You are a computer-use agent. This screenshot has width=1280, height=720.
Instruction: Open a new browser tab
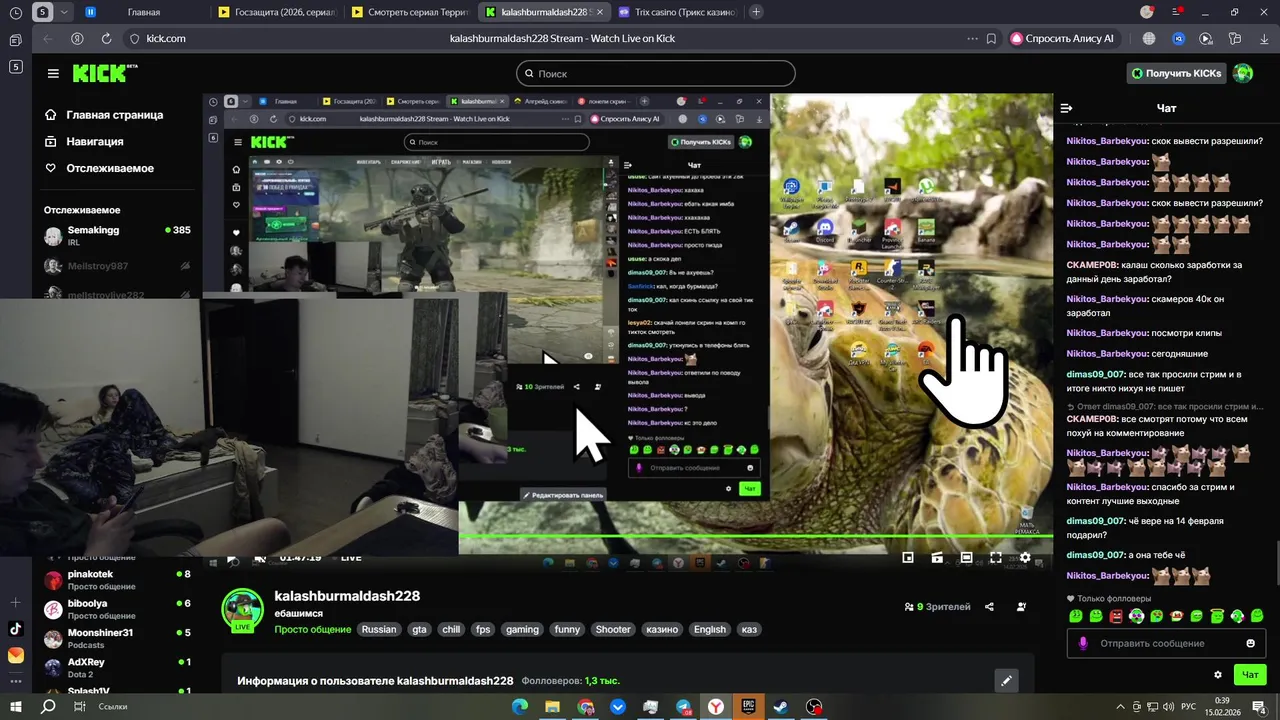(756, 12)
